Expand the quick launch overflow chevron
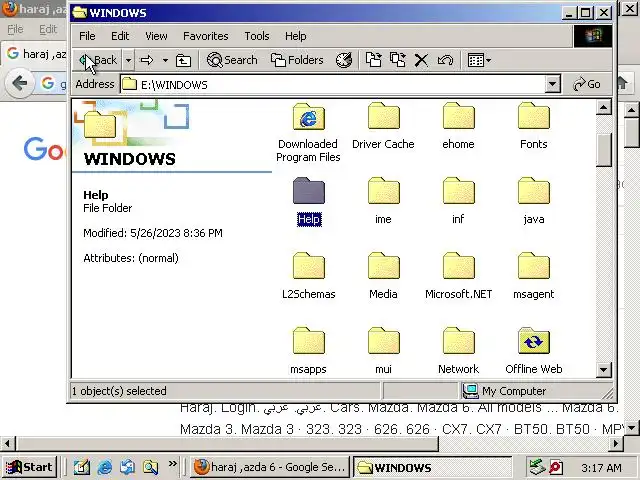 click(173, 464)
